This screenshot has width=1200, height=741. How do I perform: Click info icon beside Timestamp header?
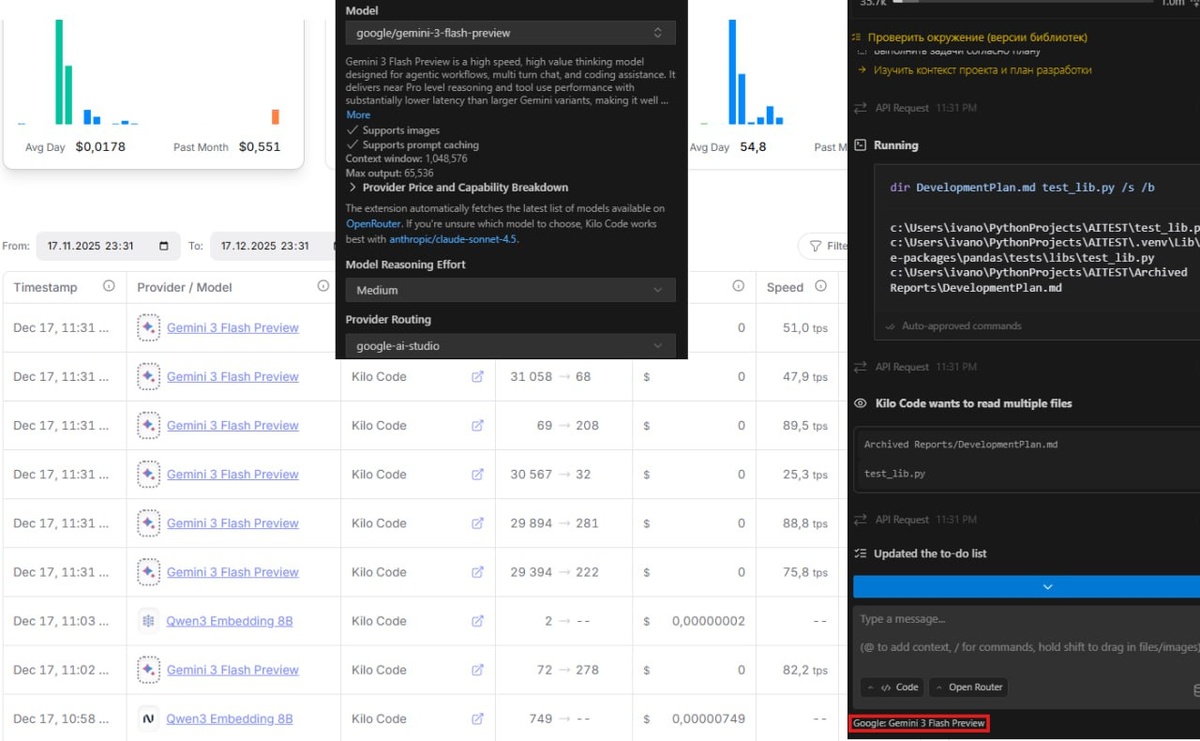coord(109,286)
